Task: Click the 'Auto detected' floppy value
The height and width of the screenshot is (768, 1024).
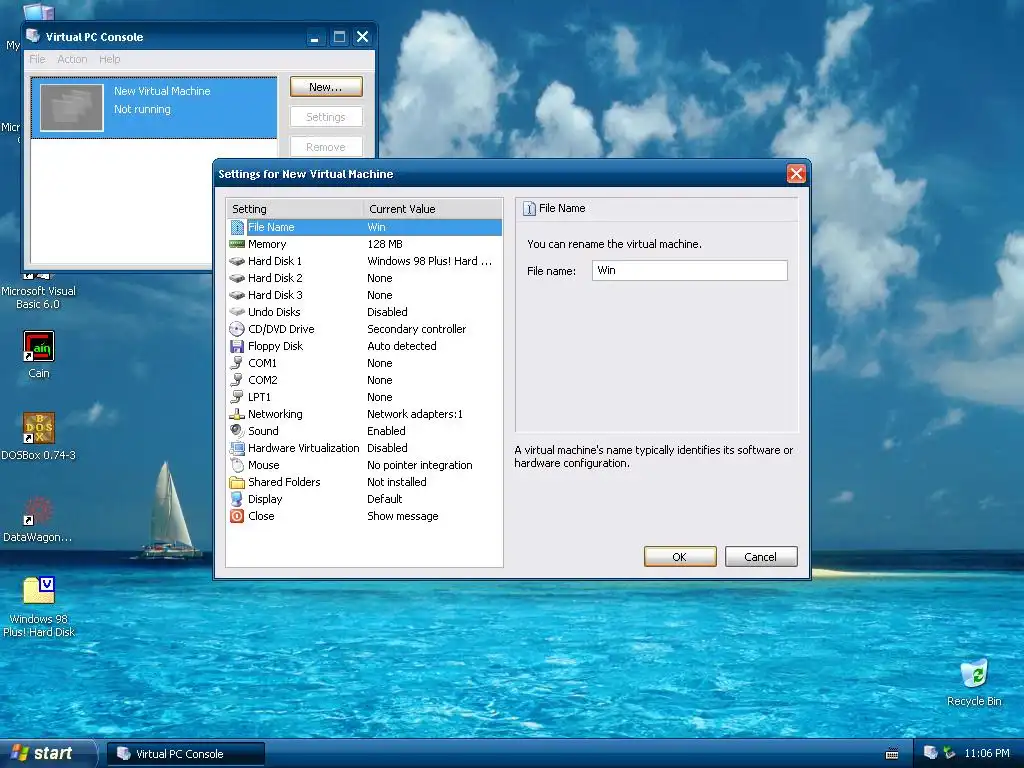Action: point(402,346)
